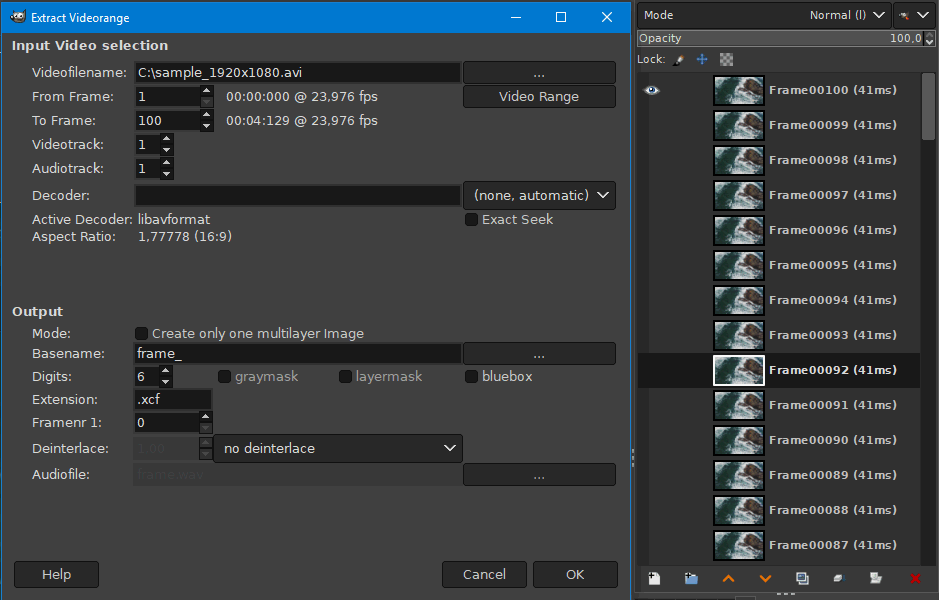Create a new layer group
This screenshot has height=600, width=939.
[x=691, y=578]
